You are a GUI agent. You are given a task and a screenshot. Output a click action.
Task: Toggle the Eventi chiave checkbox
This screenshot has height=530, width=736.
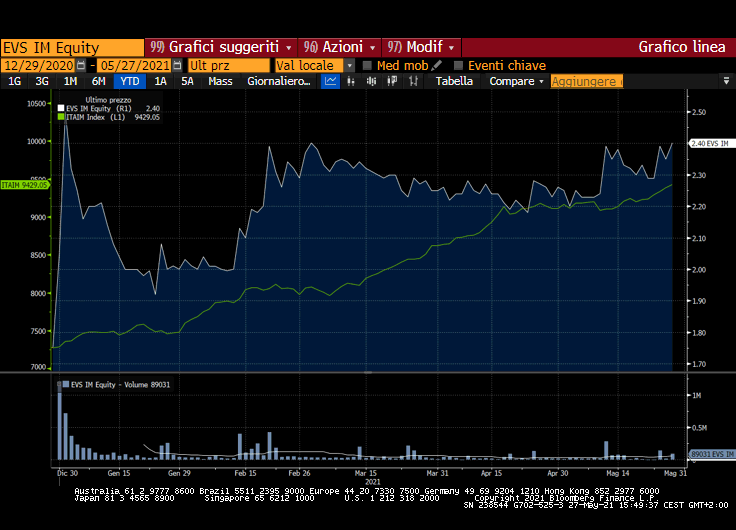tap(458, 65)
